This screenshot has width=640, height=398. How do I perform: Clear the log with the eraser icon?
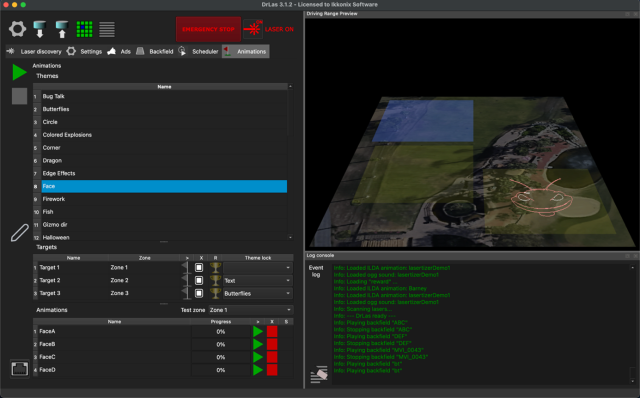tap(319, 374)
